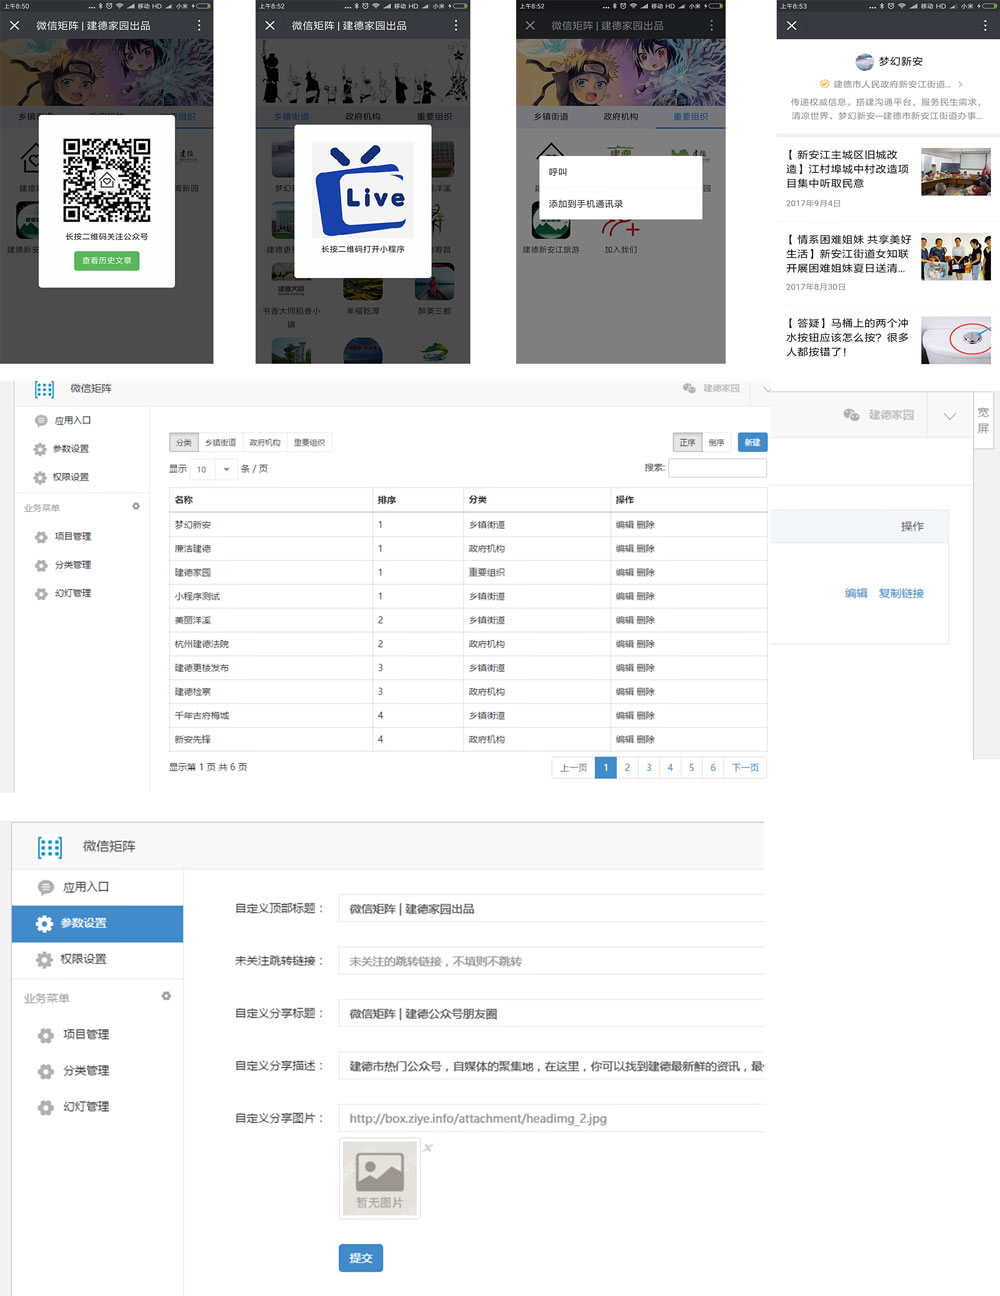Go to page 3 in pagination
This screenshot has width=1000, height=1296.
click(x=649, y=768)
